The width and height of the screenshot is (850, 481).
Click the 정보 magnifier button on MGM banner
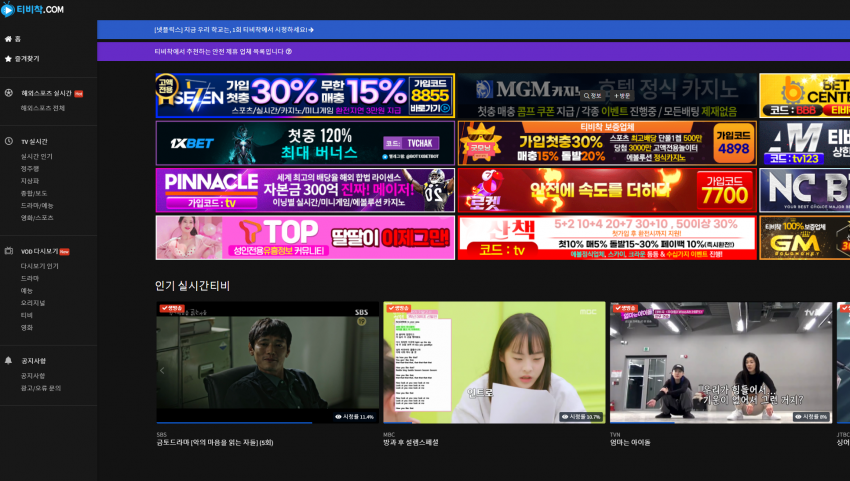pos(593,95)
